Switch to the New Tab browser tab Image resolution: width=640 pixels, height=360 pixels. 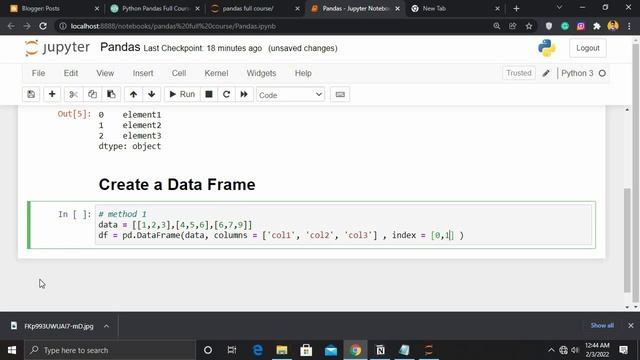455,8
